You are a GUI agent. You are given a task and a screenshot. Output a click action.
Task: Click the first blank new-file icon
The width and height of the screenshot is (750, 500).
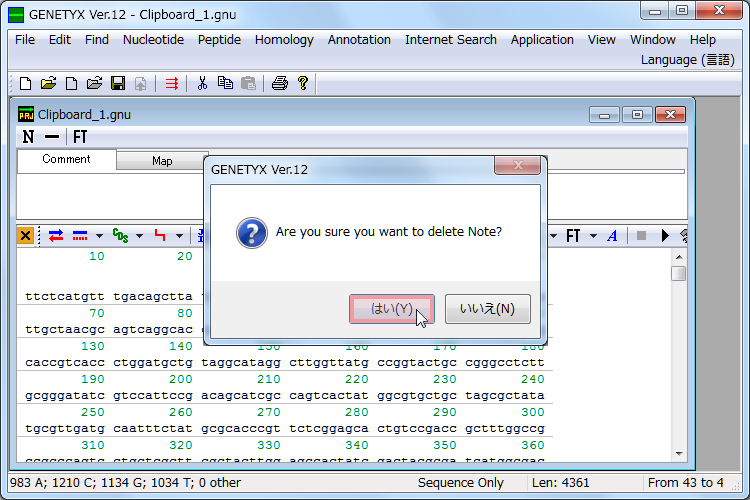[x=25, y=83]
